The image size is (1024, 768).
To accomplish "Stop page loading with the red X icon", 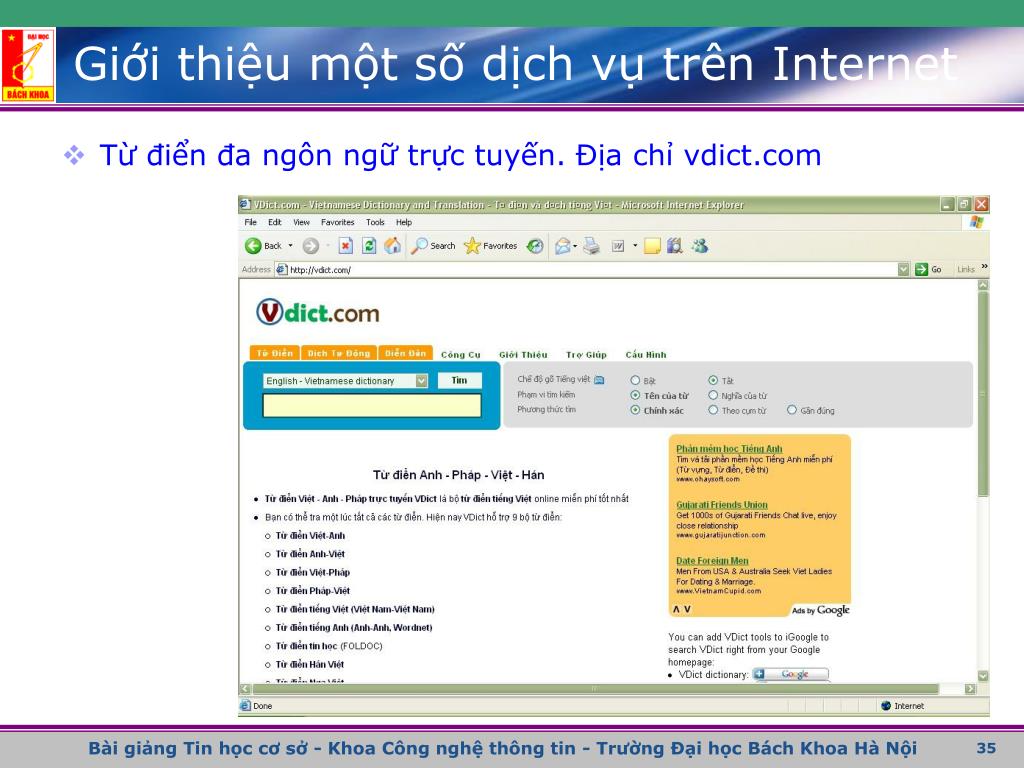I will coord(345,246).
